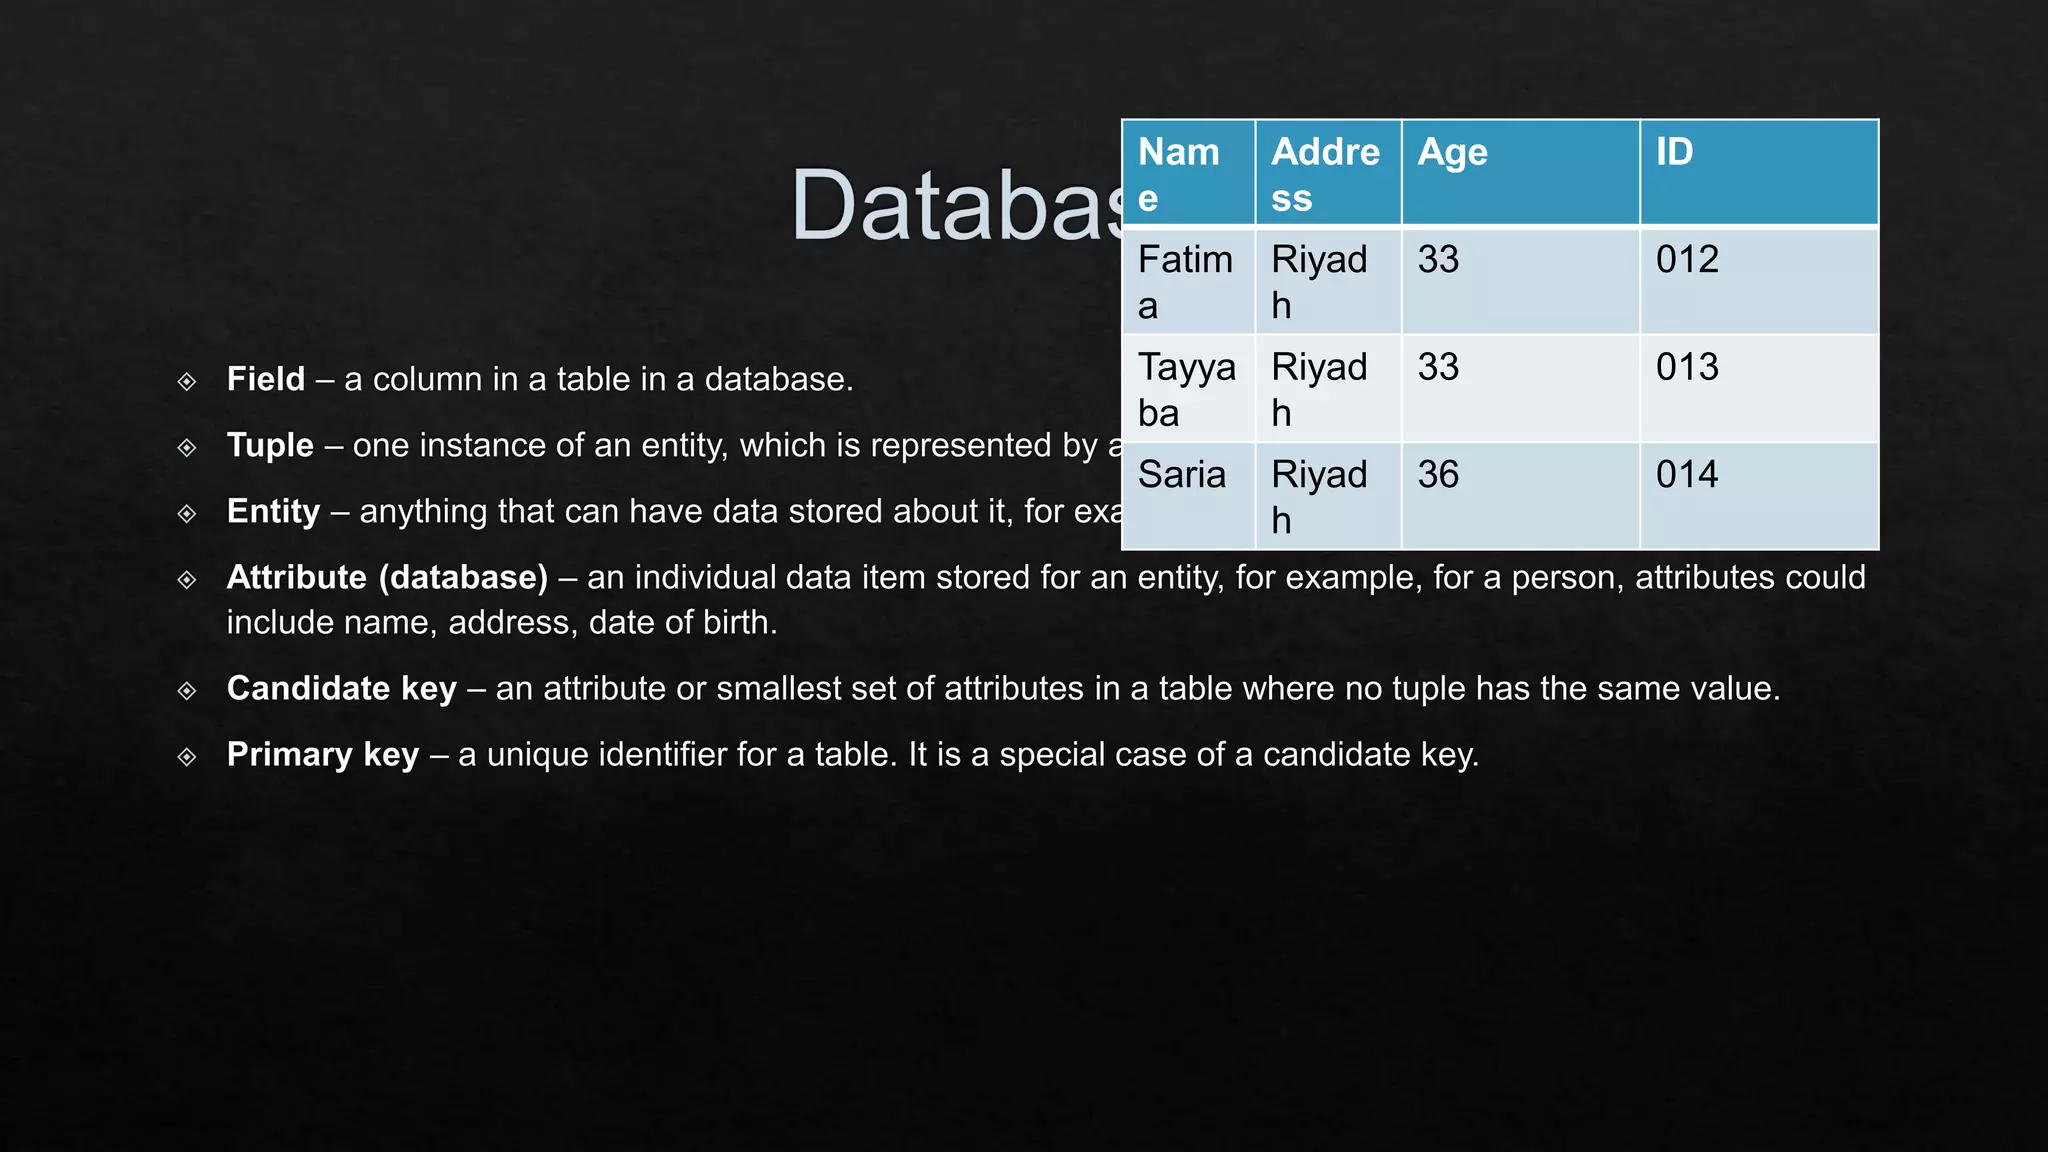Click the bold Candidate key term
The image size is (2048, 1152).
pos(342,689)
